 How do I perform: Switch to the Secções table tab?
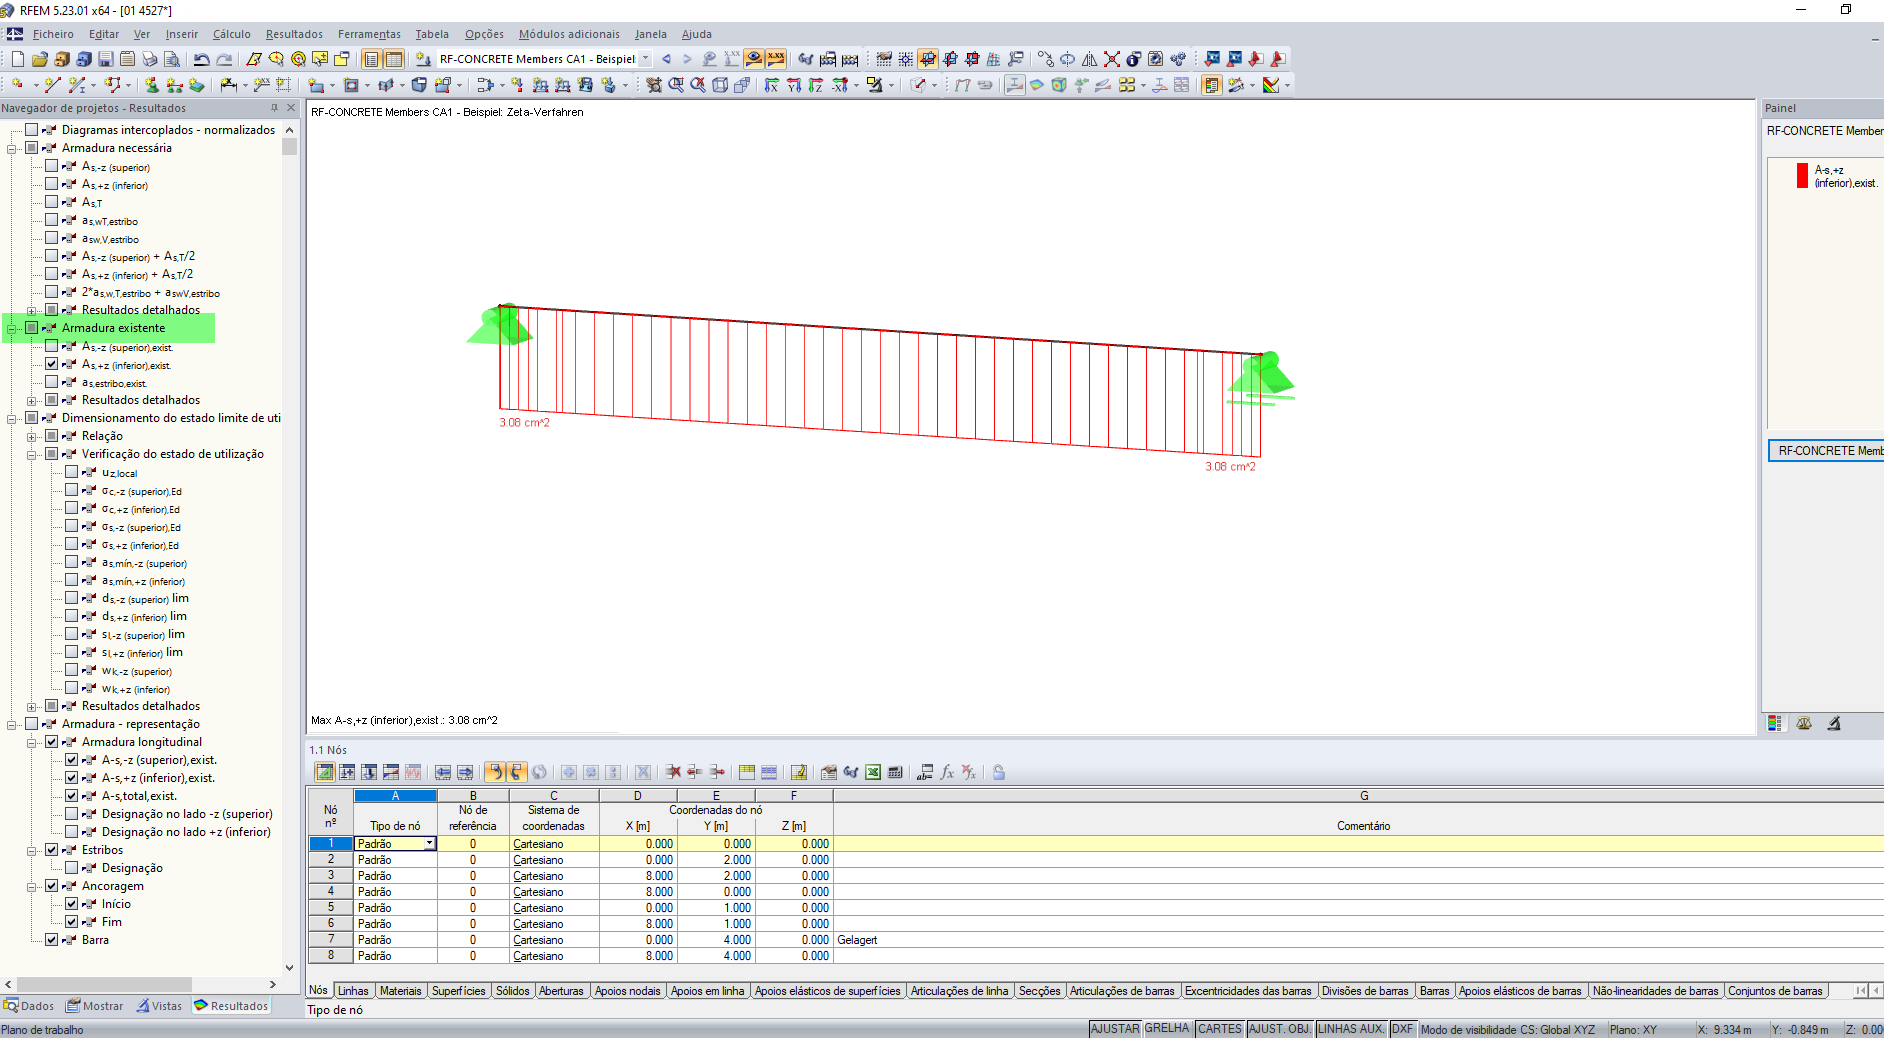pyautogui.click(x=1039, y=991)
